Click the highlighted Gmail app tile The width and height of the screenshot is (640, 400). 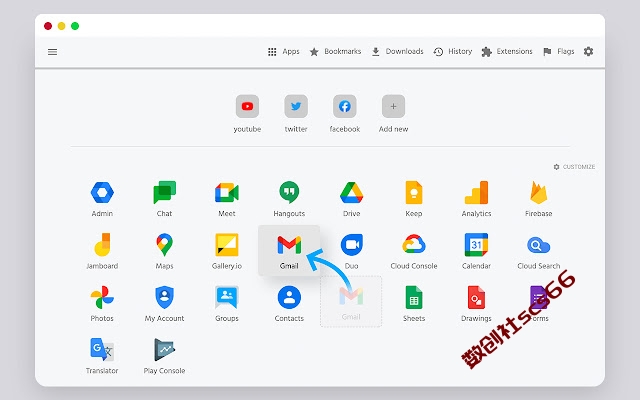[x=289, y=250]
